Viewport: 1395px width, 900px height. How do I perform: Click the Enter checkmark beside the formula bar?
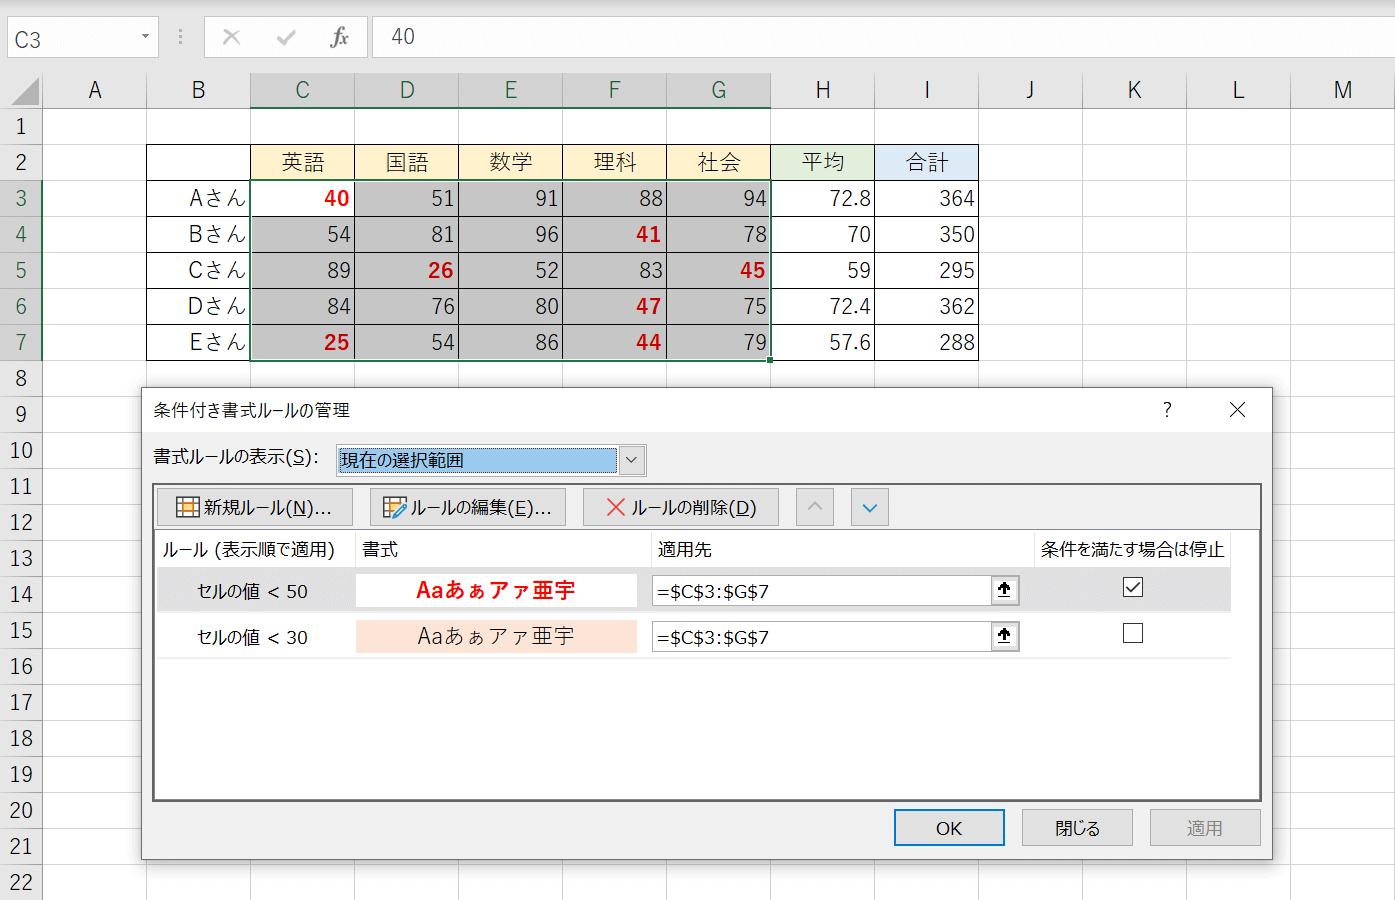coord(286,37)
